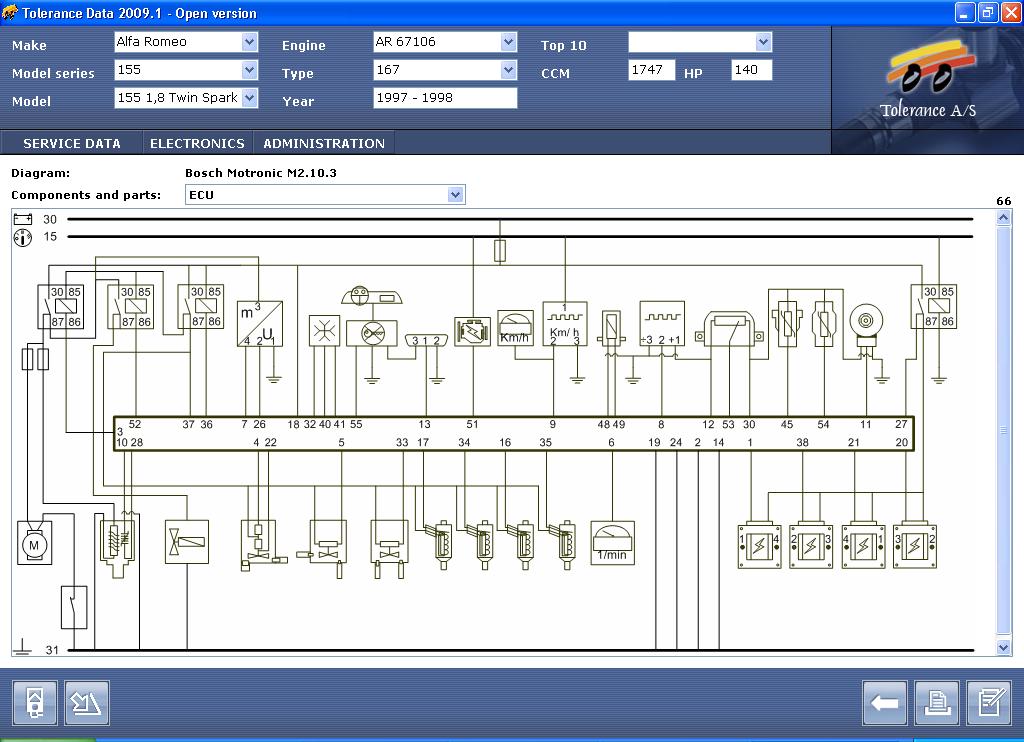Screen dimensions: 1024x742
Task: Click the measurement tools triangle ruler button
Action: click(x=87, y=703)
